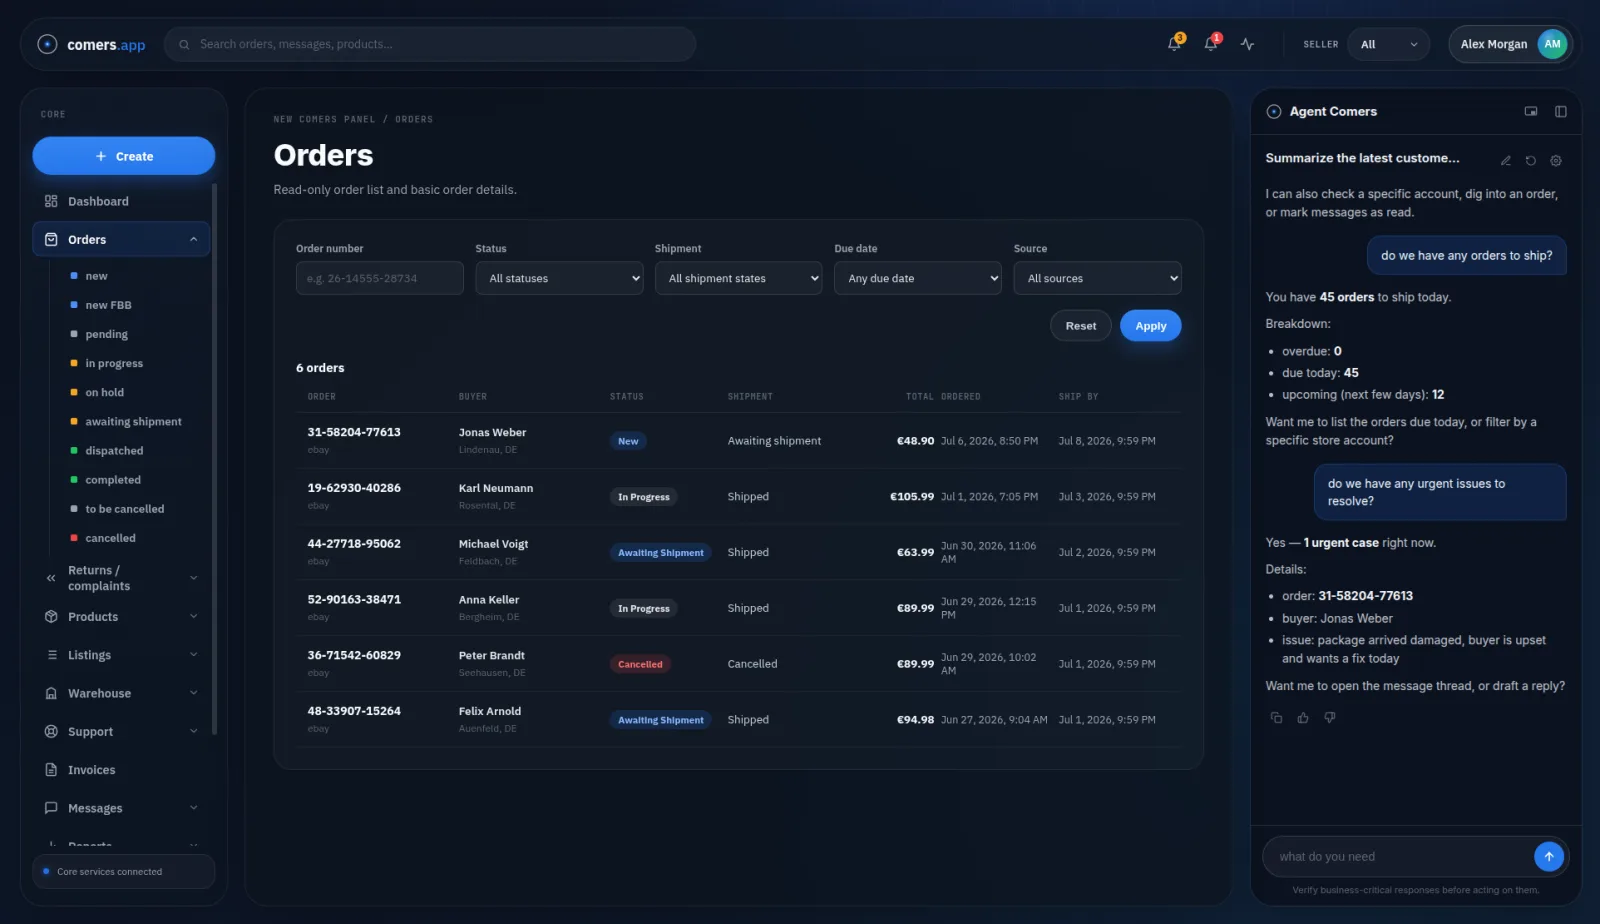Open the Seller All dropdown
1600x924 pixels.
(x=1389, y=44)
